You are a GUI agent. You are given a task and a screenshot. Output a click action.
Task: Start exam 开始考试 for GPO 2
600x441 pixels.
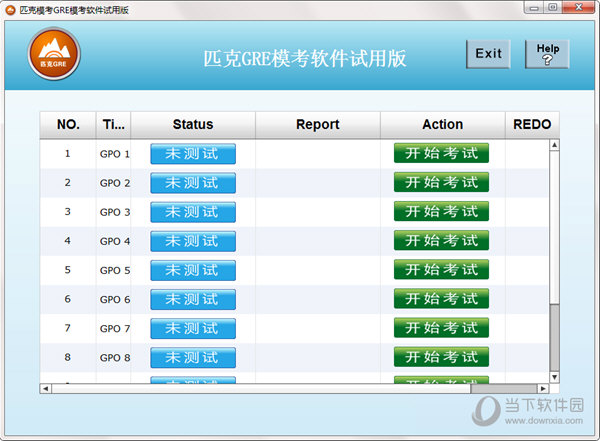(441, 182)
